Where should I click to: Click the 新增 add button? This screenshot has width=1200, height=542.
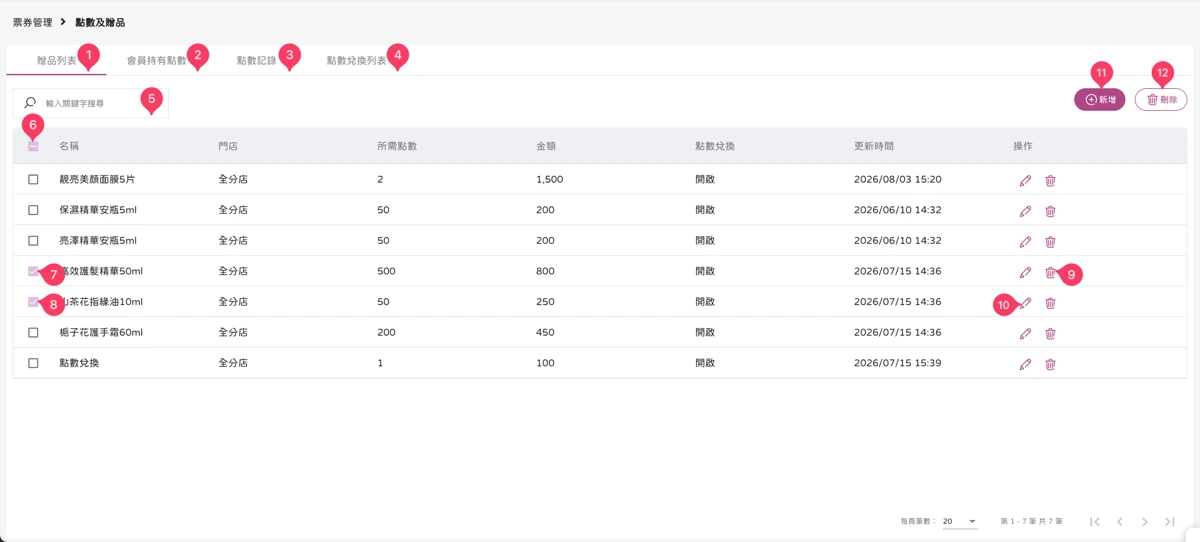(x=1100, y=100)
